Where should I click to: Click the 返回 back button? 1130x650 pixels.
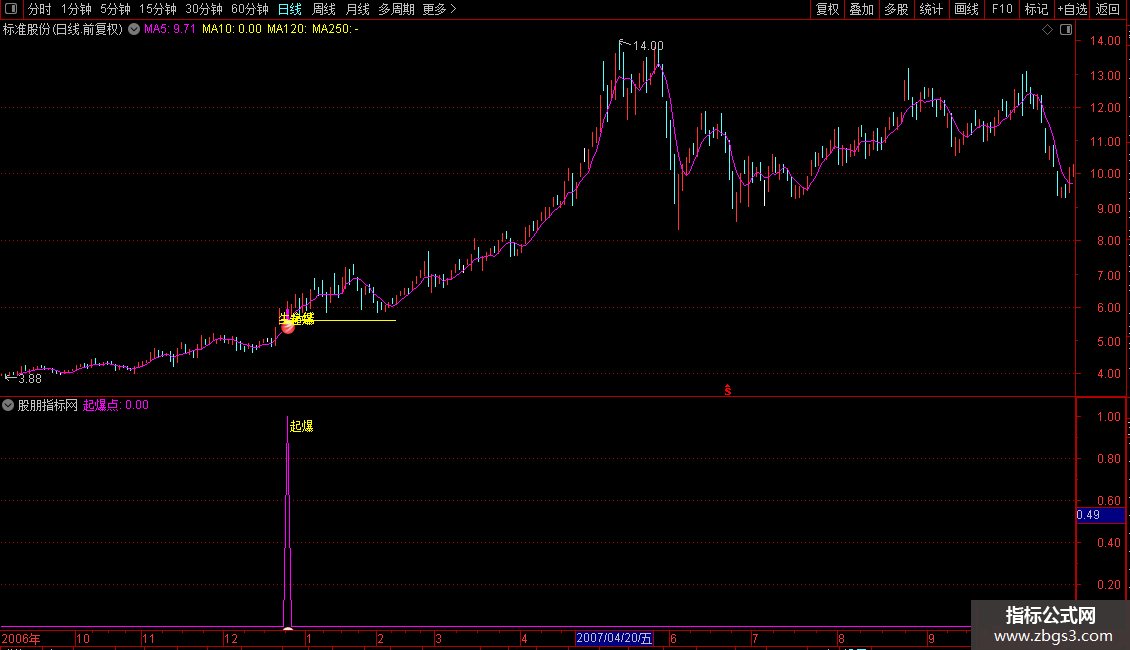point(1108,9)
